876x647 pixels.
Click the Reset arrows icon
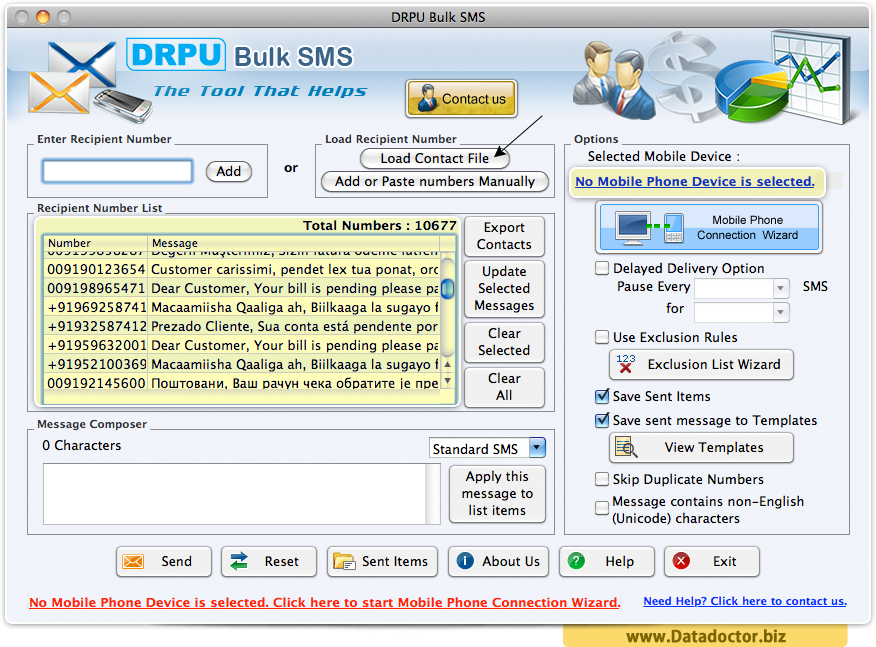tap(239, 561)
